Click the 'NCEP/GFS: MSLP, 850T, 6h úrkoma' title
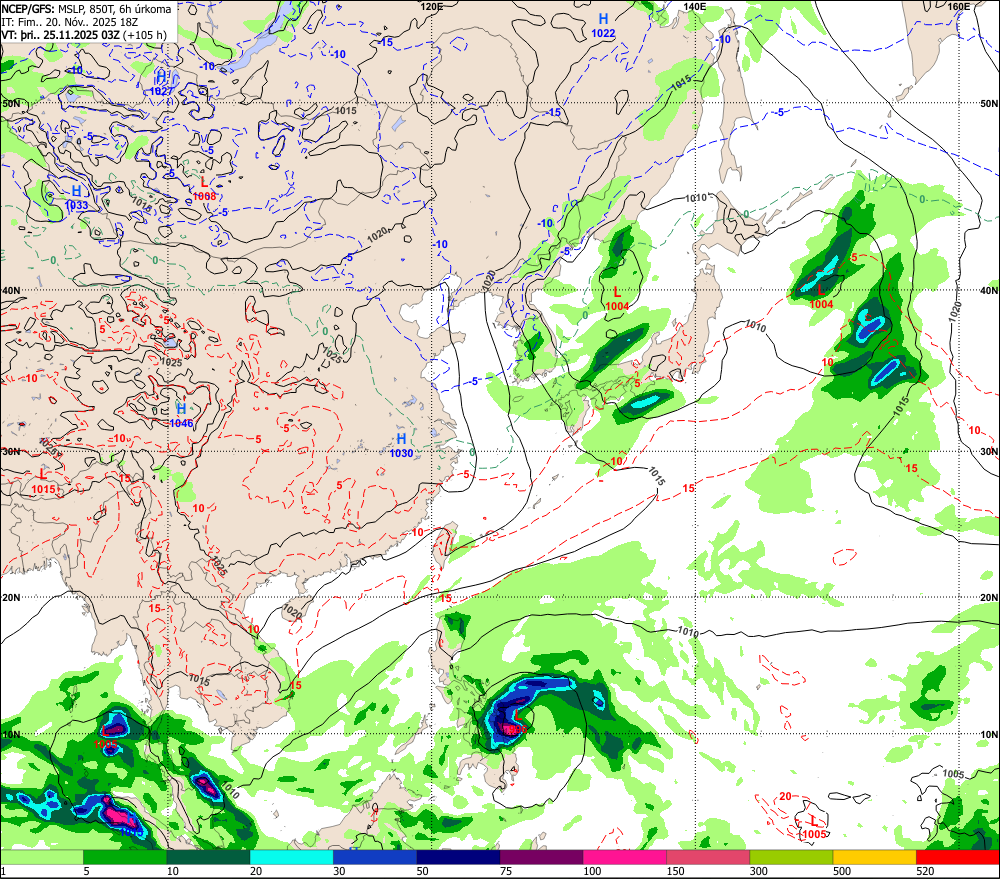Screen dimensions: 1000x879 86,9
